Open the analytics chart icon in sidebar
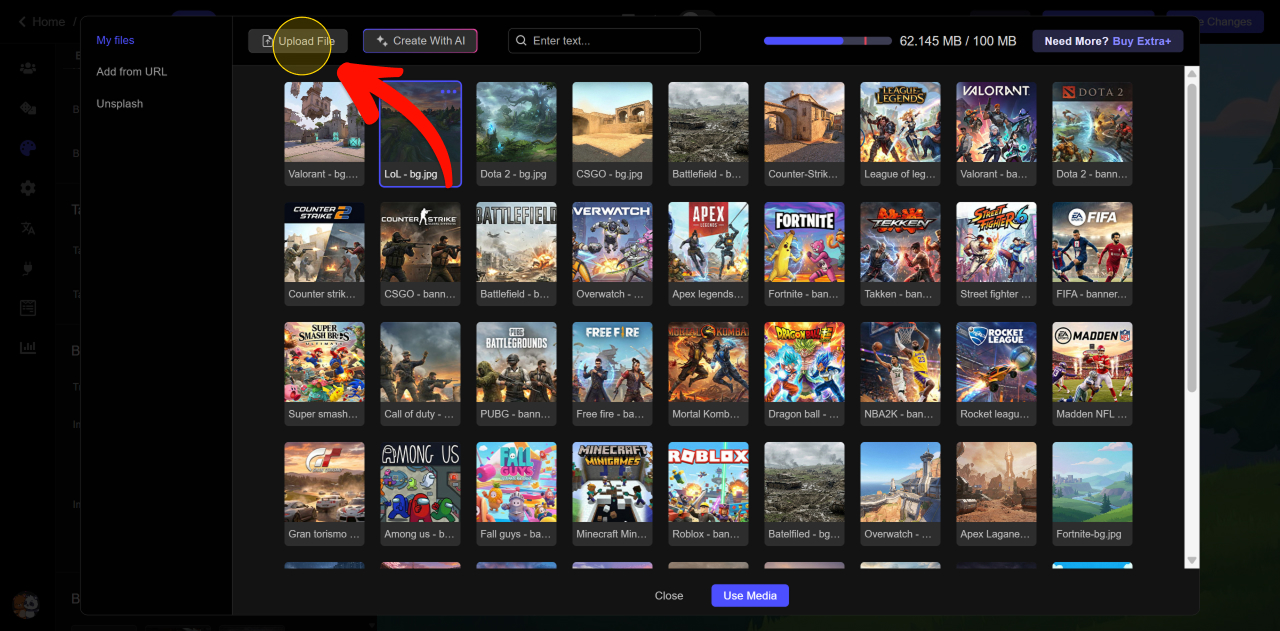Screen dimensions: 1280x631 tap(28, 348)
